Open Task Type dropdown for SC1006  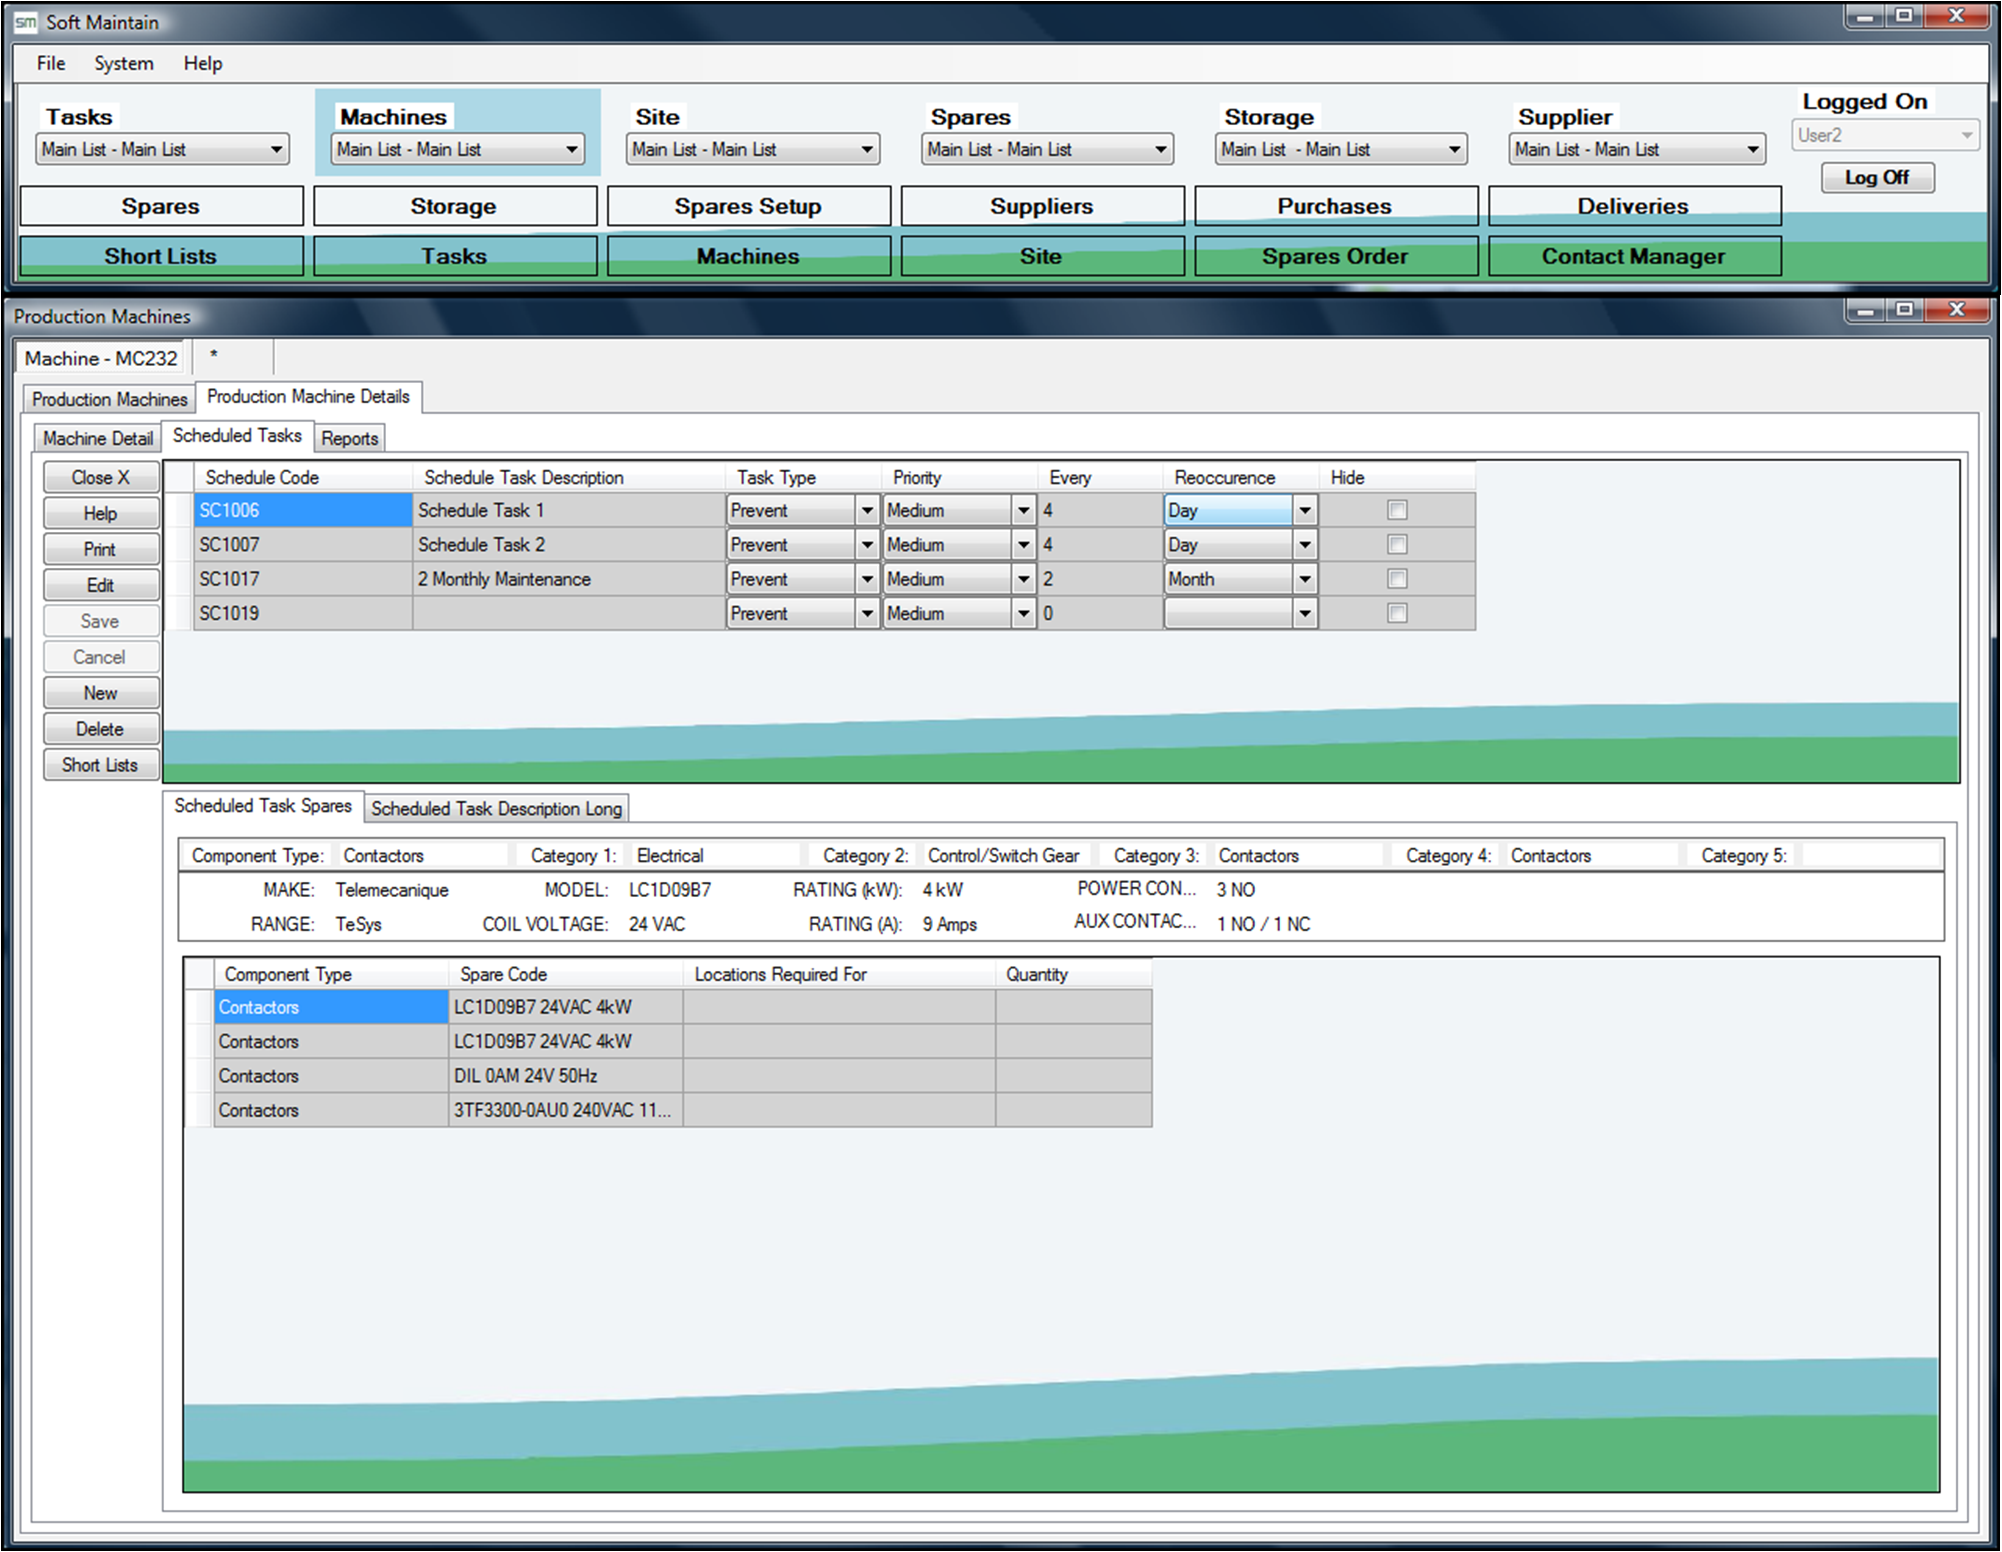pyautogui.click(x=867, y=510)
